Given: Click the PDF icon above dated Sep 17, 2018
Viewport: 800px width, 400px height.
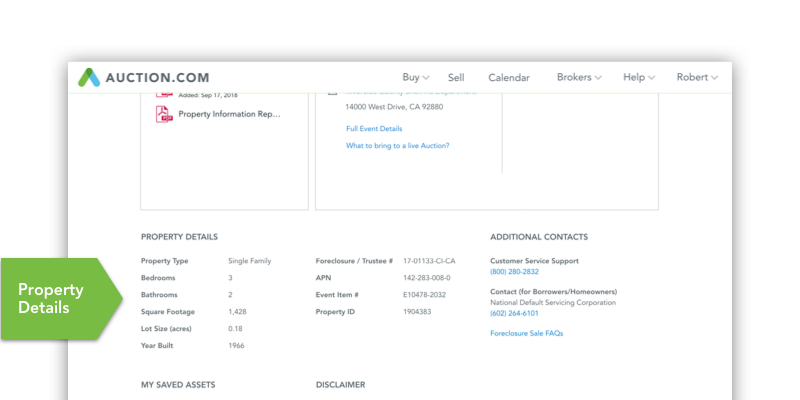Looking at the screenshot, I should (x=164, y=93).
